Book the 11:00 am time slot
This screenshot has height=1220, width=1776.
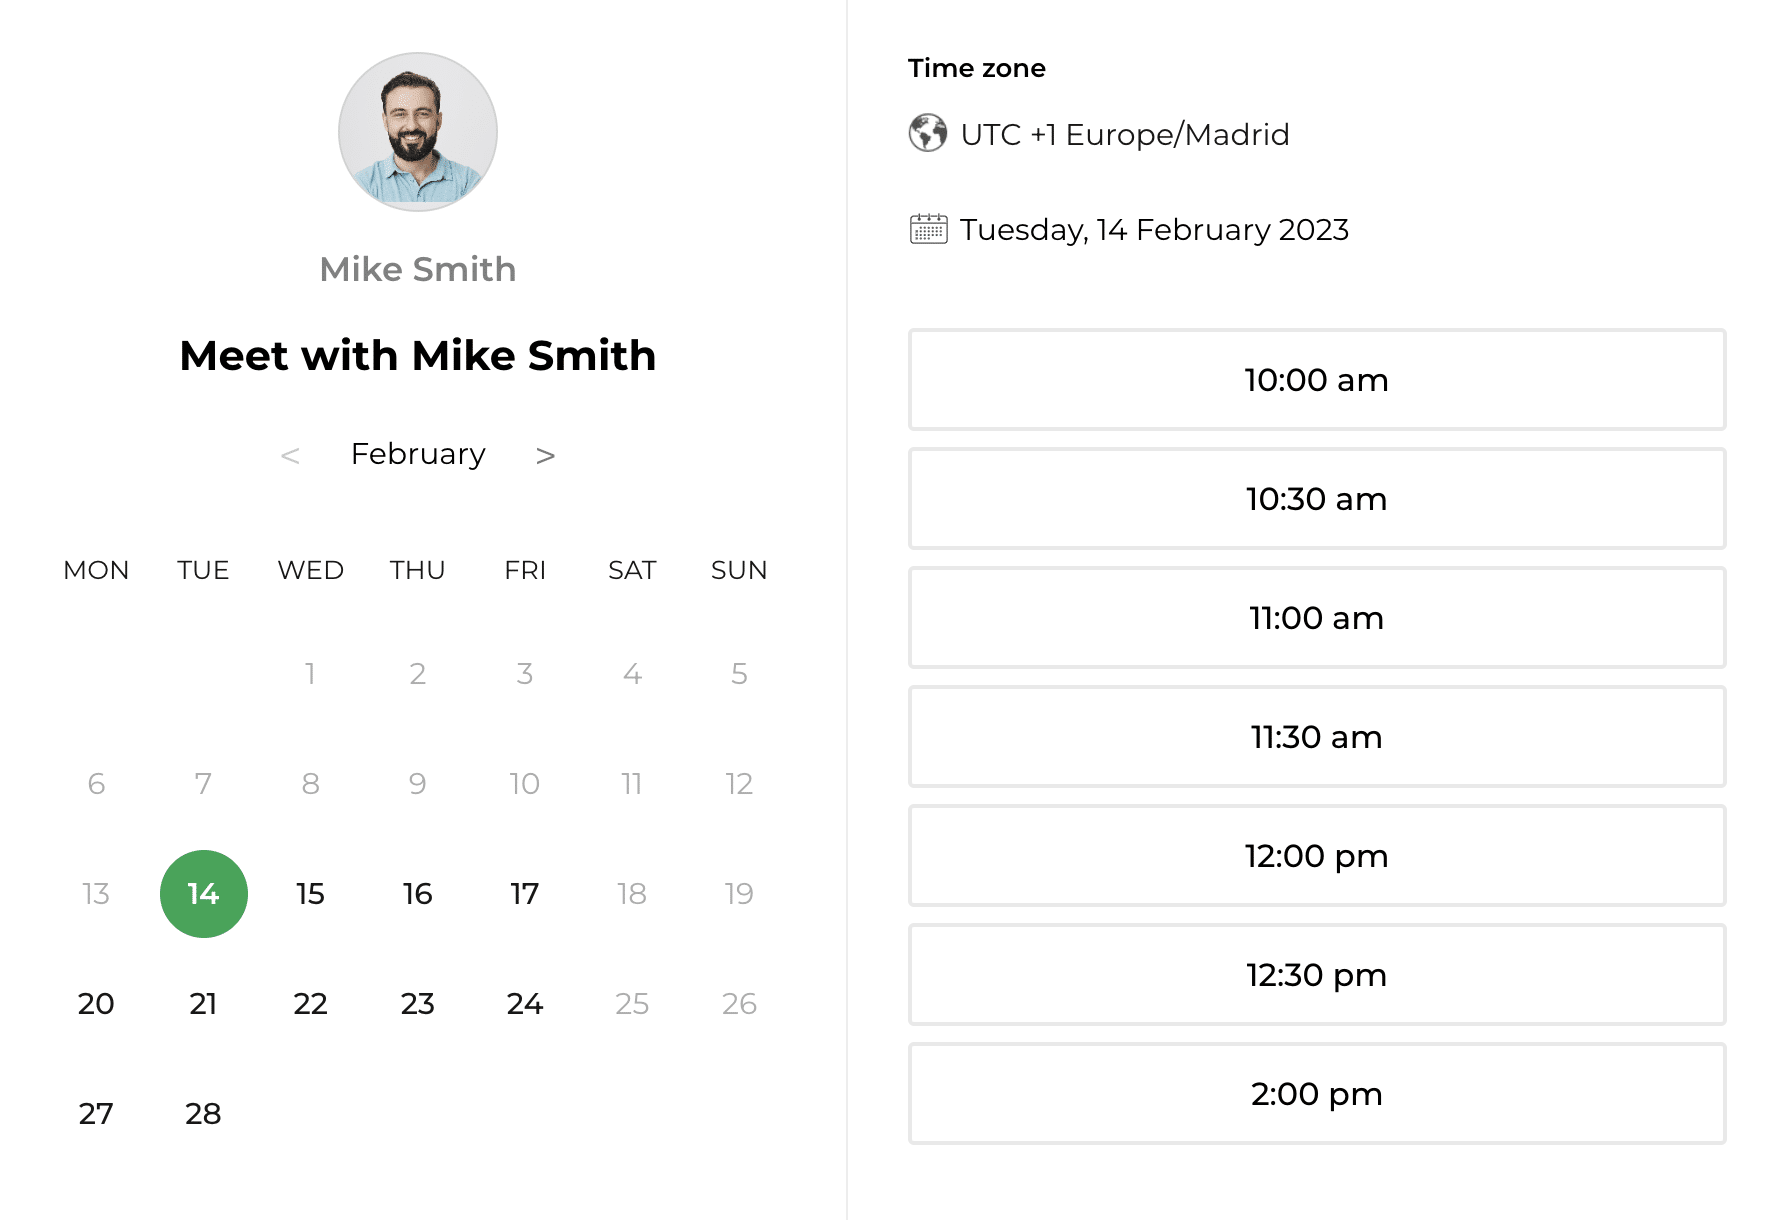tap(1317, 618)
